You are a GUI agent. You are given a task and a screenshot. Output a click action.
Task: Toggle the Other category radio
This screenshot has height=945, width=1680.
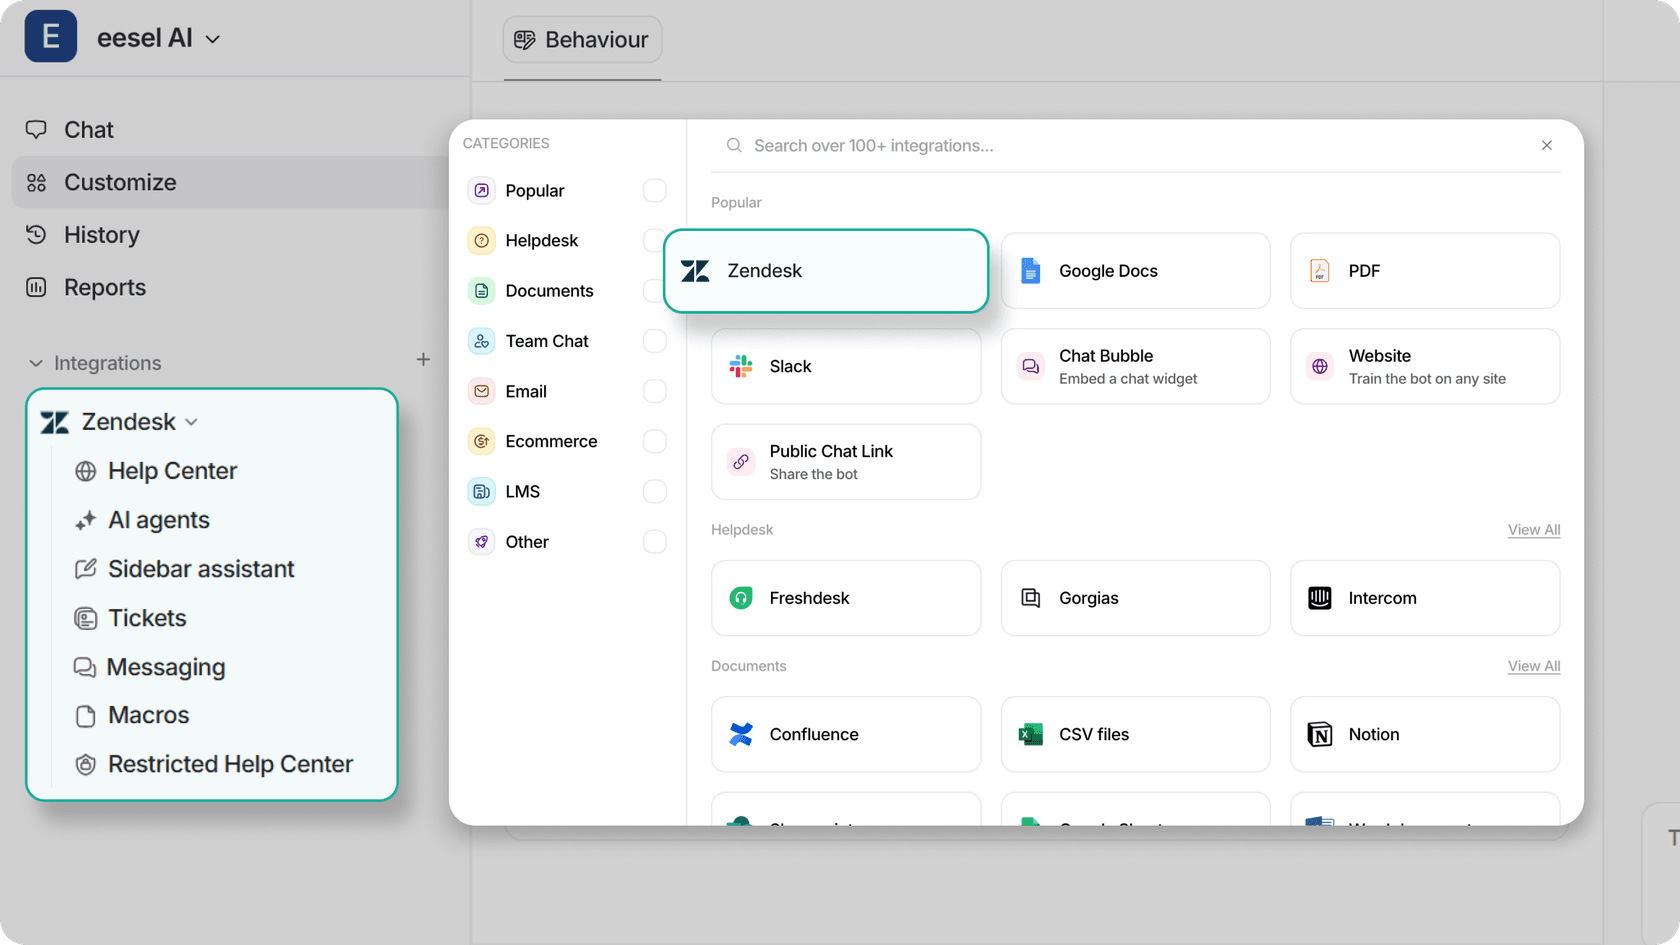pyautogui.click(x=655, y=541)
